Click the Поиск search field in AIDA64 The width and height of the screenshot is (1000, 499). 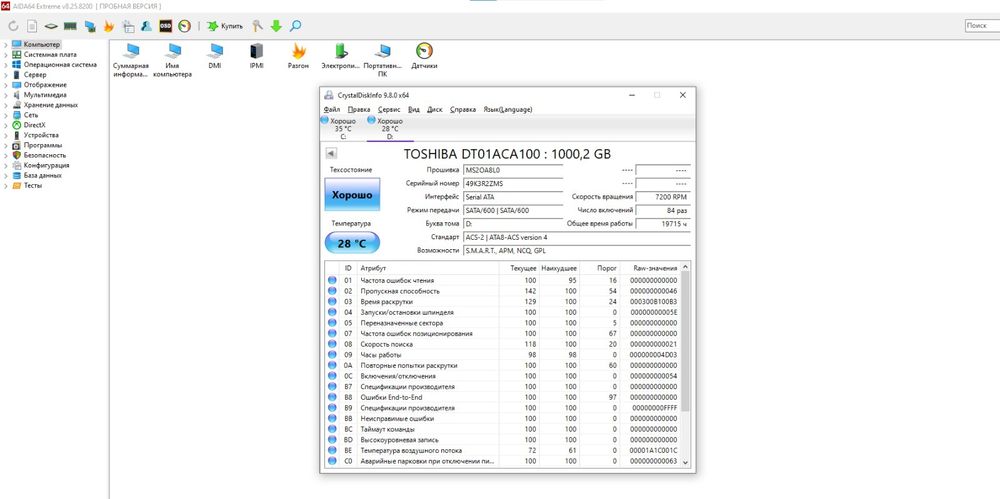pyautogui.click(x=982, y=26)
